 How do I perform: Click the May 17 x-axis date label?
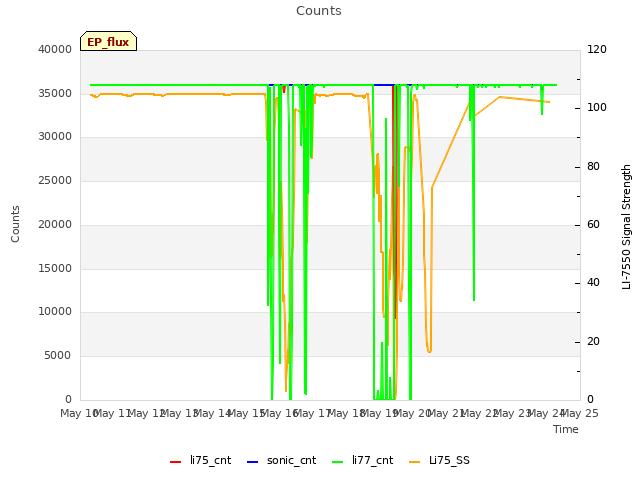(x=312, y=413)
